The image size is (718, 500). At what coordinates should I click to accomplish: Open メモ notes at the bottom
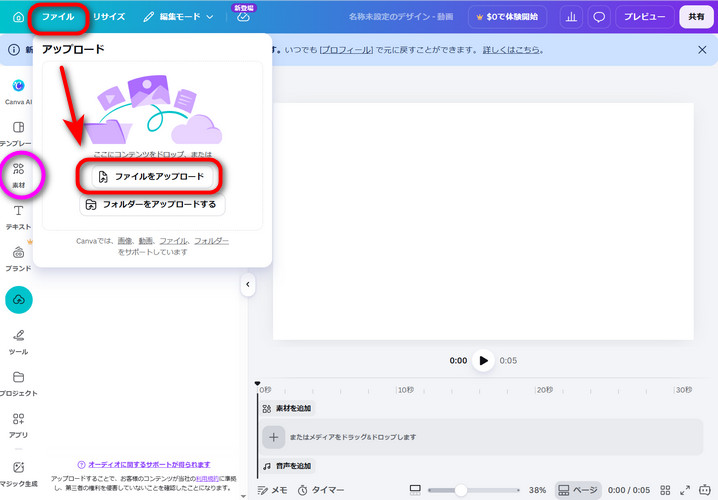tap(272, 490)
